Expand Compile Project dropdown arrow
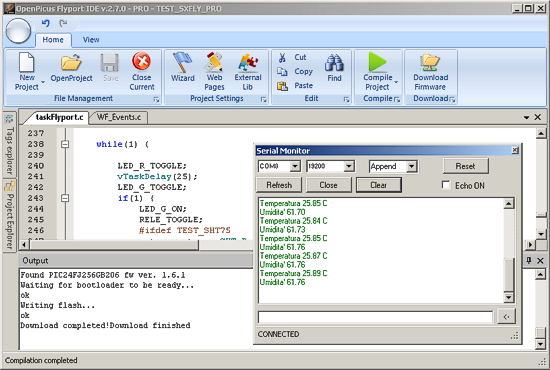 tap(396, 82)
